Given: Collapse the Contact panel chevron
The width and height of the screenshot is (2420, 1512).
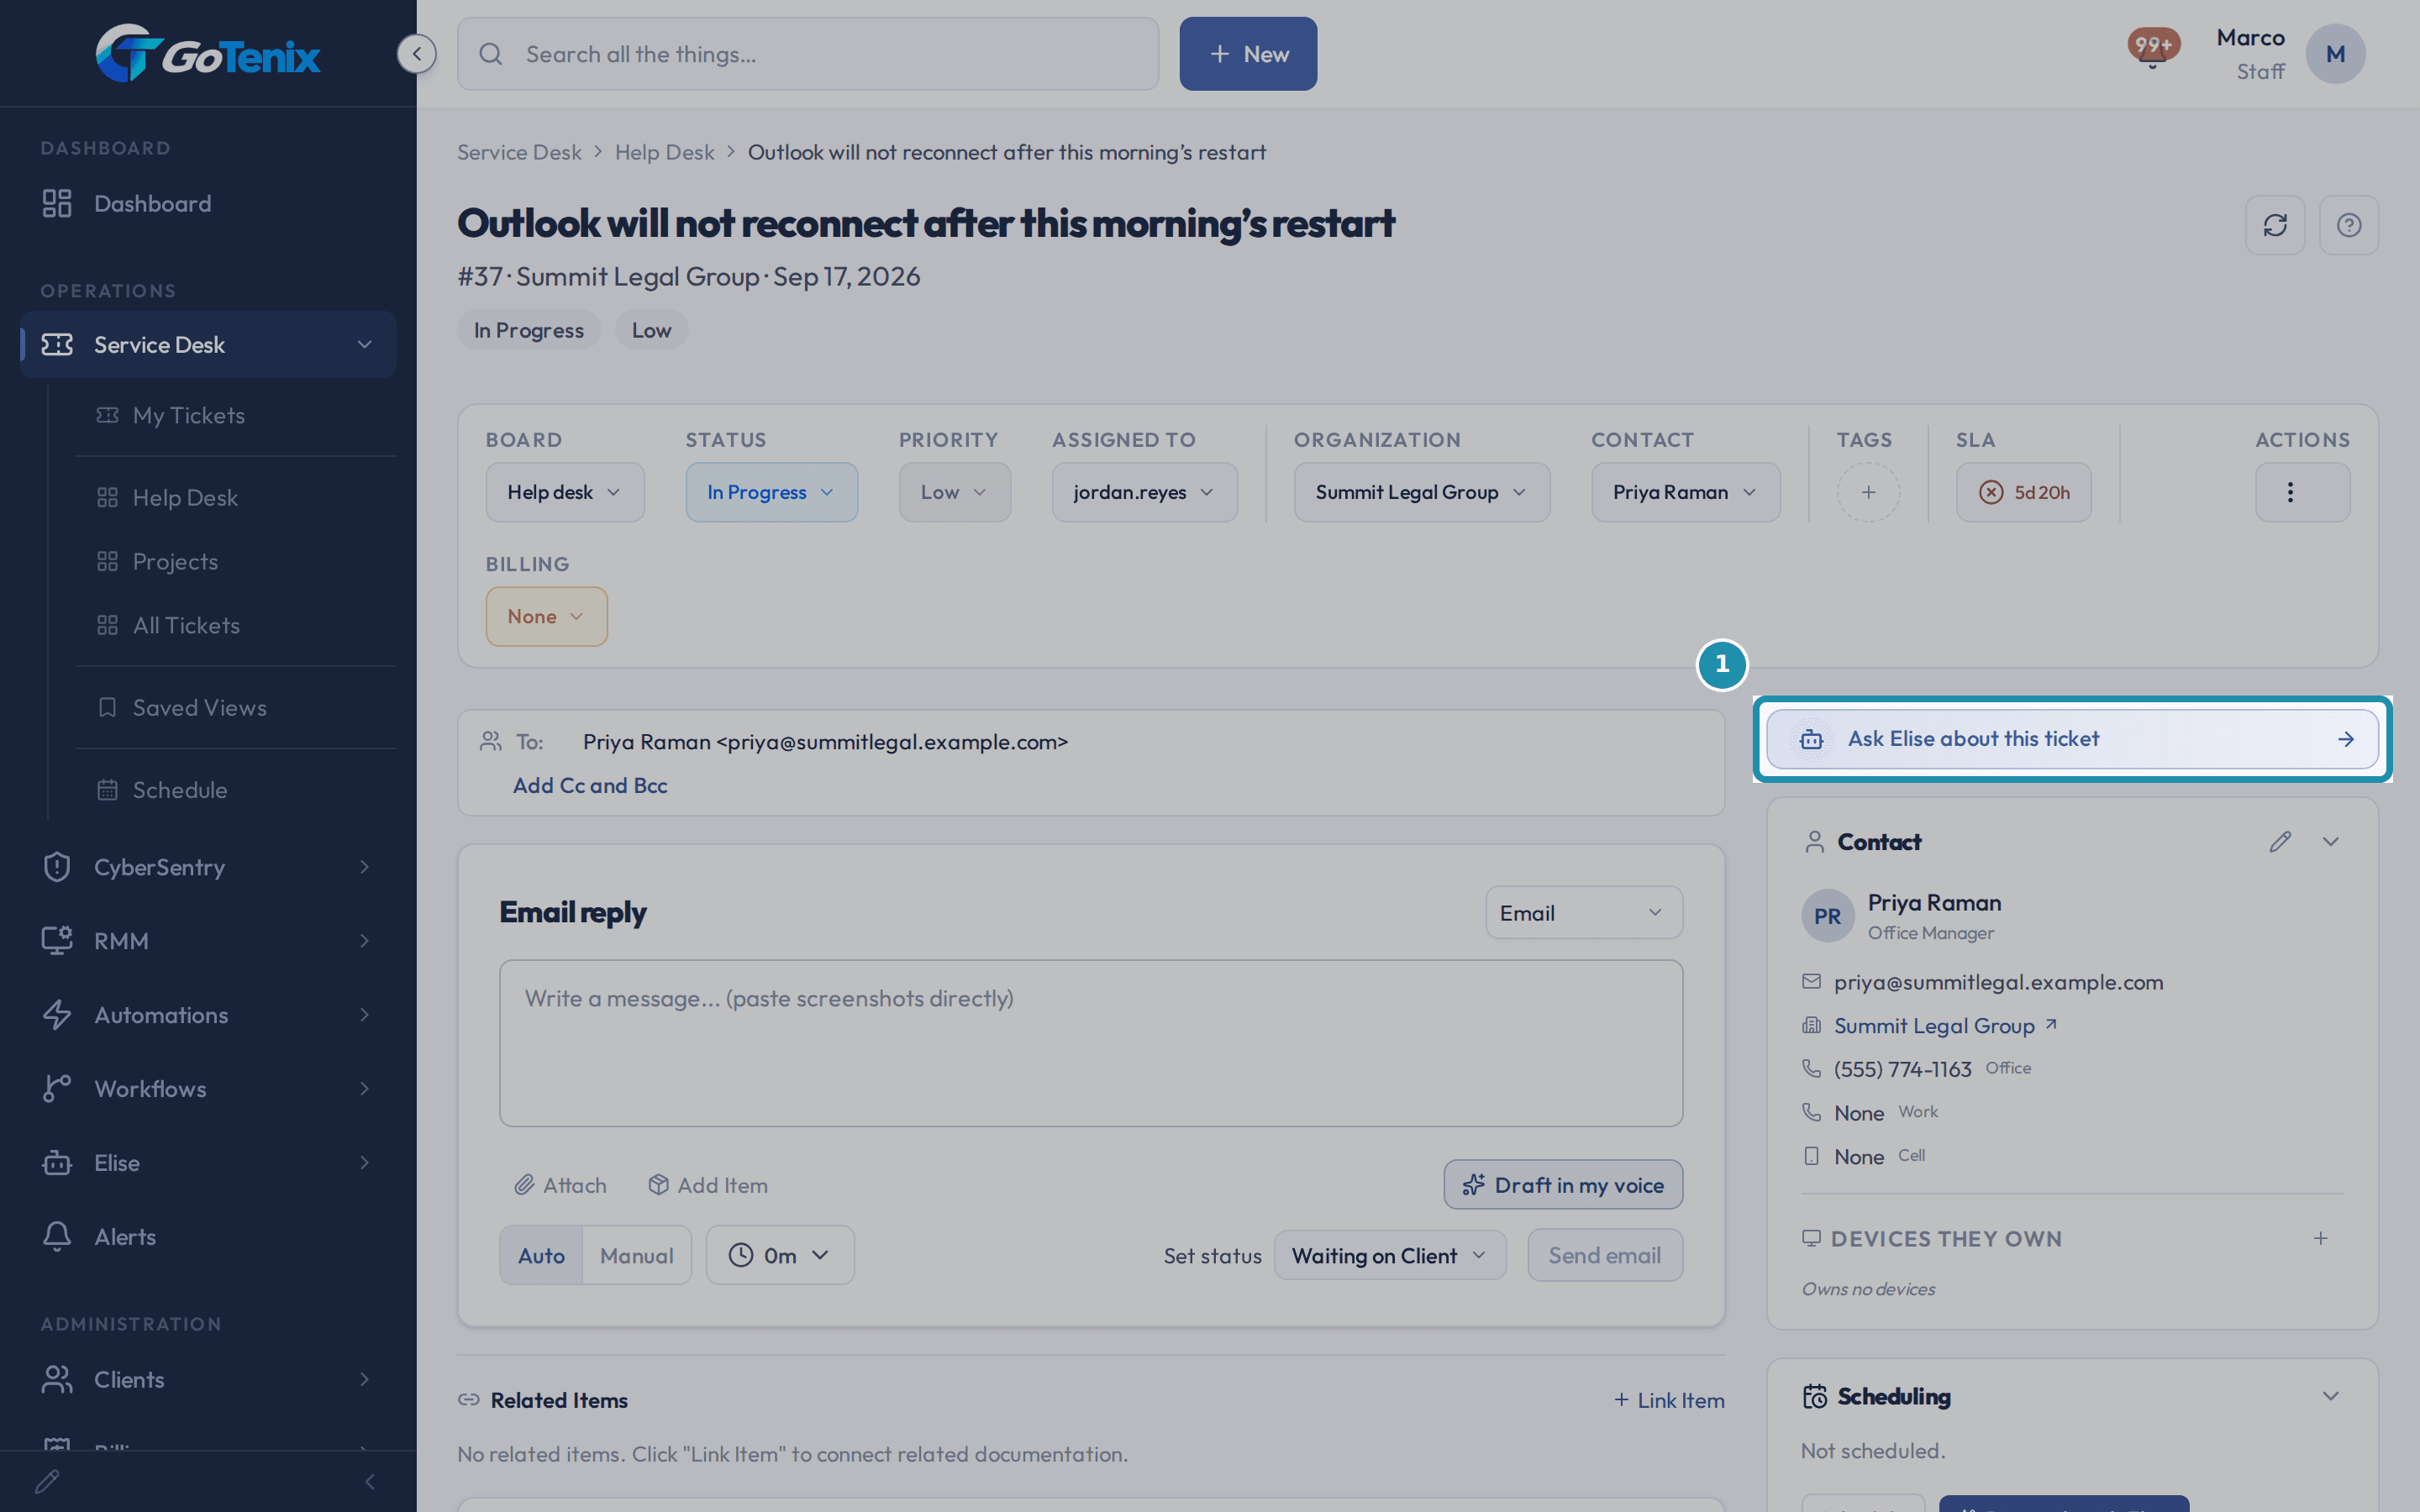Looking at the screenshot, I should coord(2330,842).
